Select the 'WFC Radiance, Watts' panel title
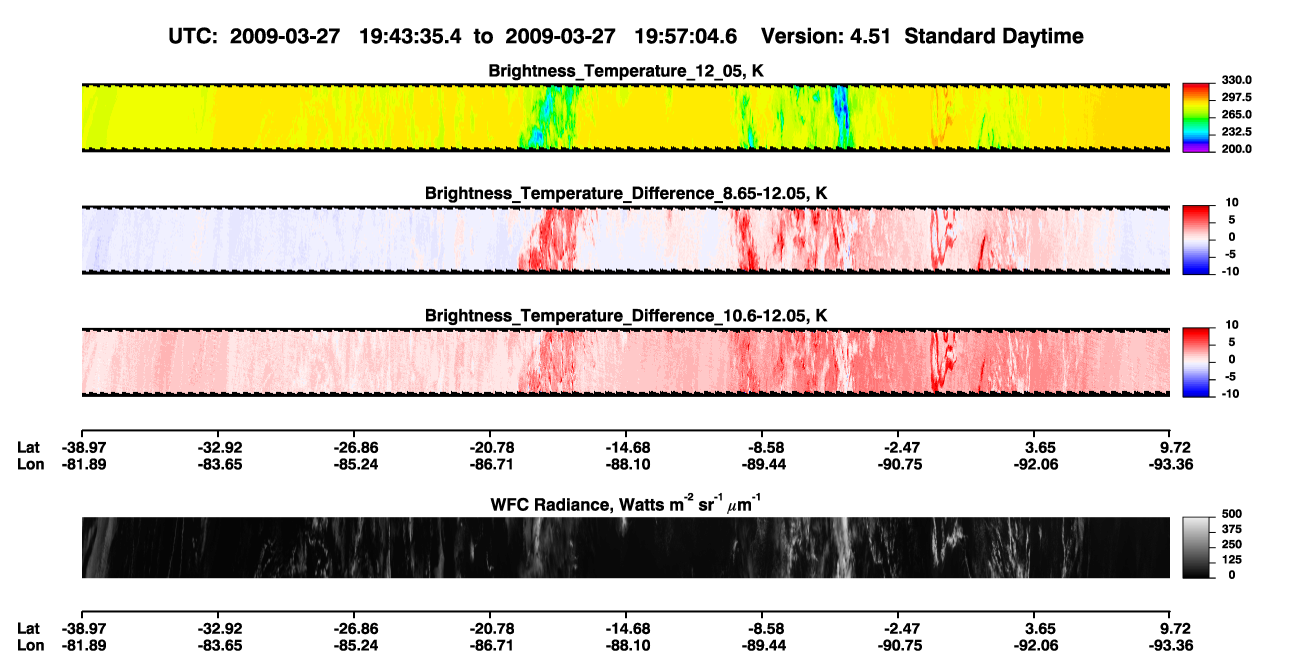This screenshot has height=667, width=1300. click(x=625, y=503)
